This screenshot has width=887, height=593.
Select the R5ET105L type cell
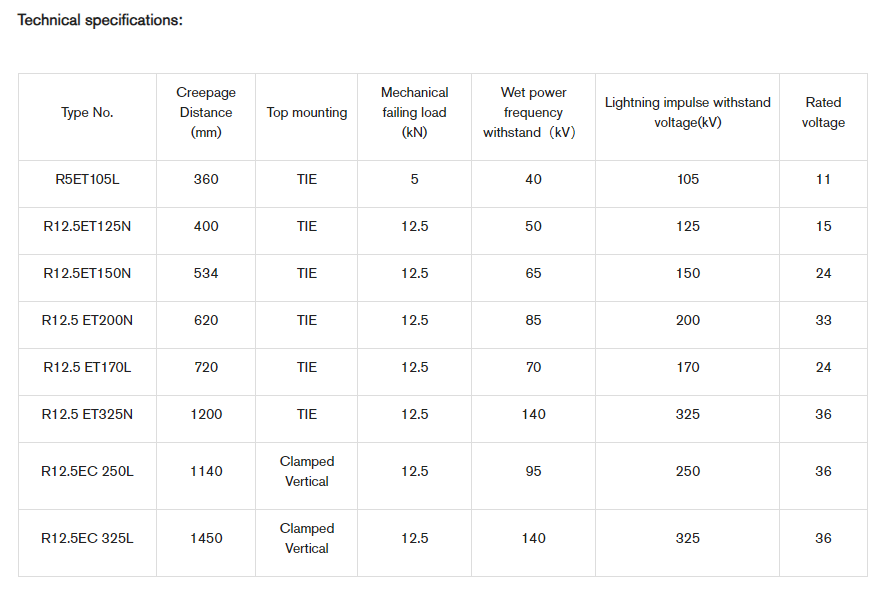click(87, 179)
